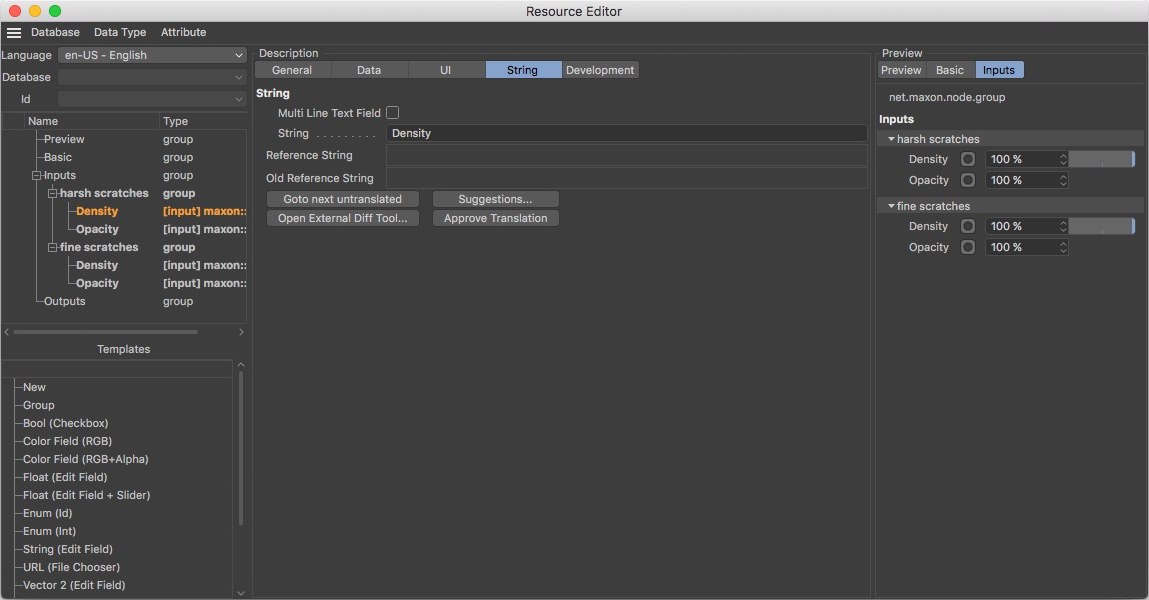1149x600 pixels.
Task: Click the animation circle beside fine scratches Density
Action: click(967, 227)
